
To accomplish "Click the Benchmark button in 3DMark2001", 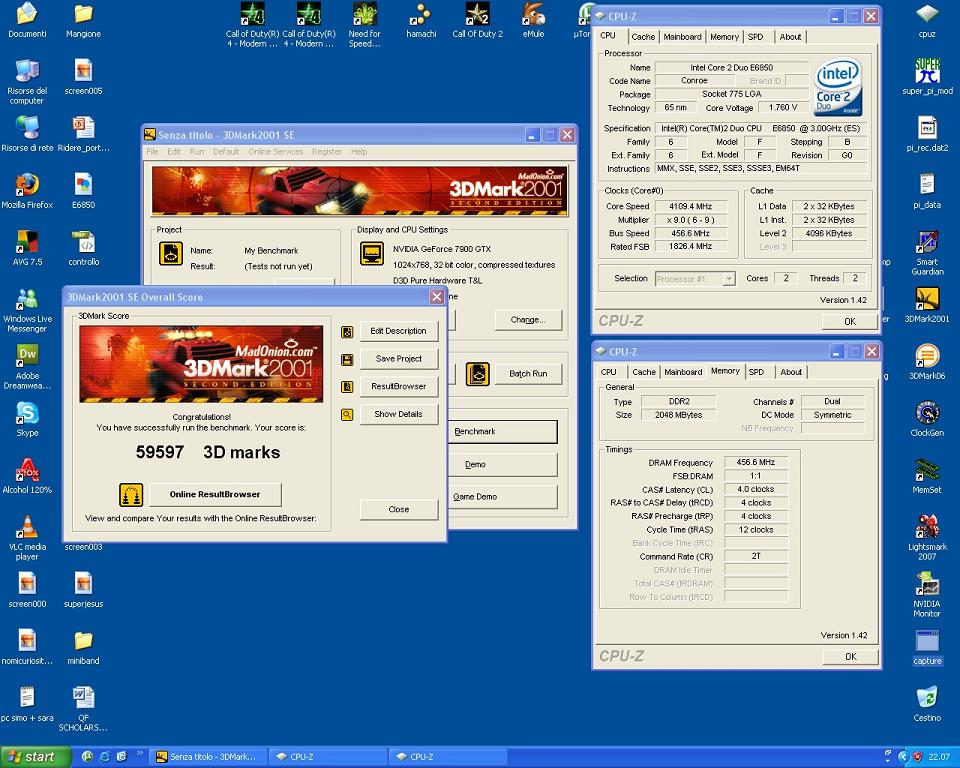I will [x=503, y=432].
